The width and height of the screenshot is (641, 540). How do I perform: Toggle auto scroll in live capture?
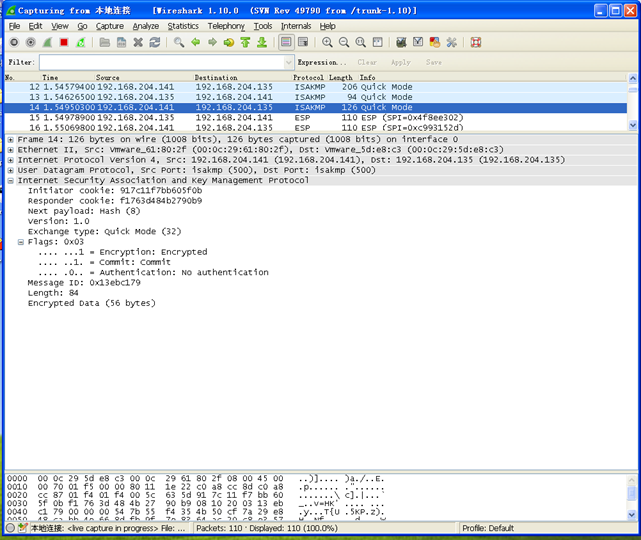pos(303,43)
